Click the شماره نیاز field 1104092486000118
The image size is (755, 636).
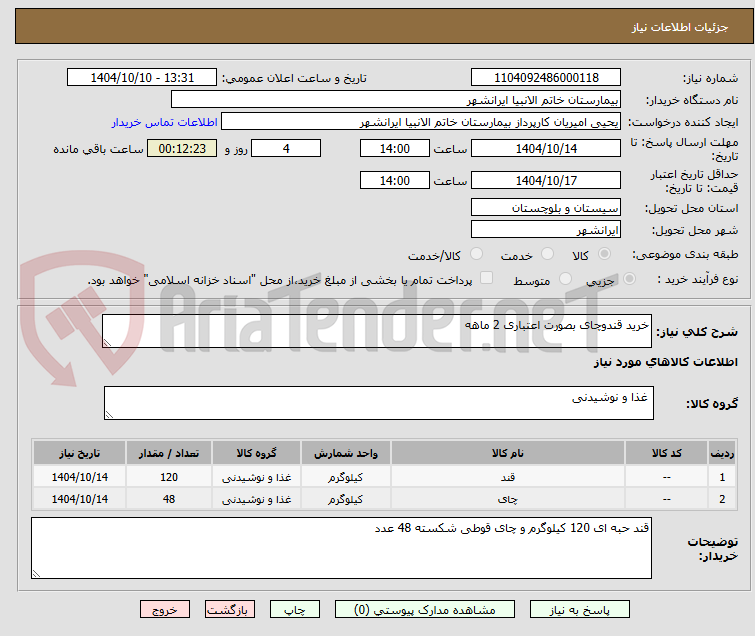point(546,78)
